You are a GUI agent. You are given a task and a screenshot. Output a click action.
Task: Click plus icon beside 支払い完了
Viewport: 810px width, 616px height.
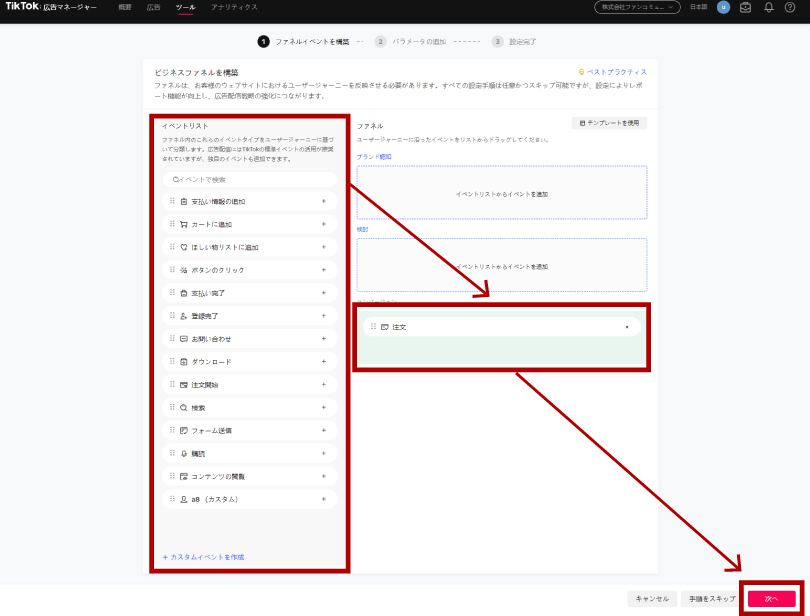pos(324,293)
